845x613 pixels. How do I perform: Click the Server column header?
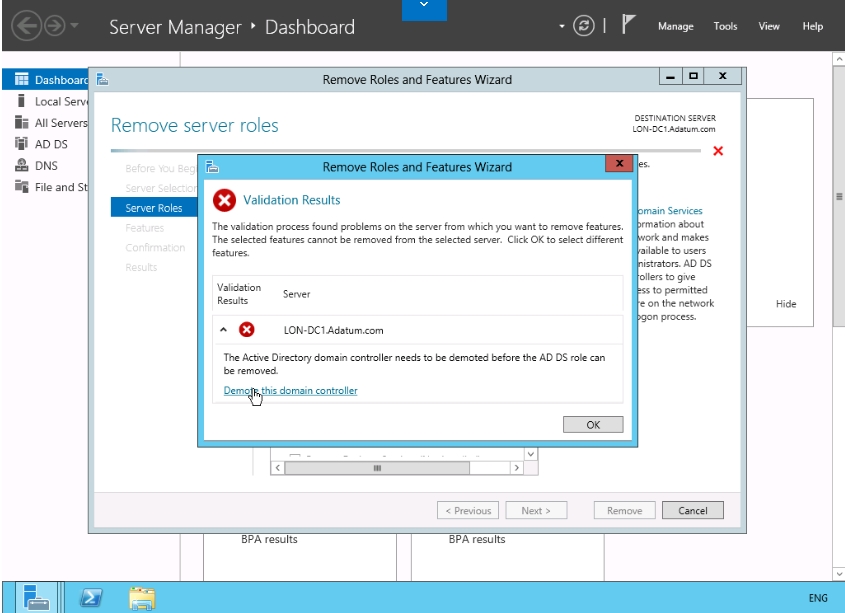tap(296, 294)
